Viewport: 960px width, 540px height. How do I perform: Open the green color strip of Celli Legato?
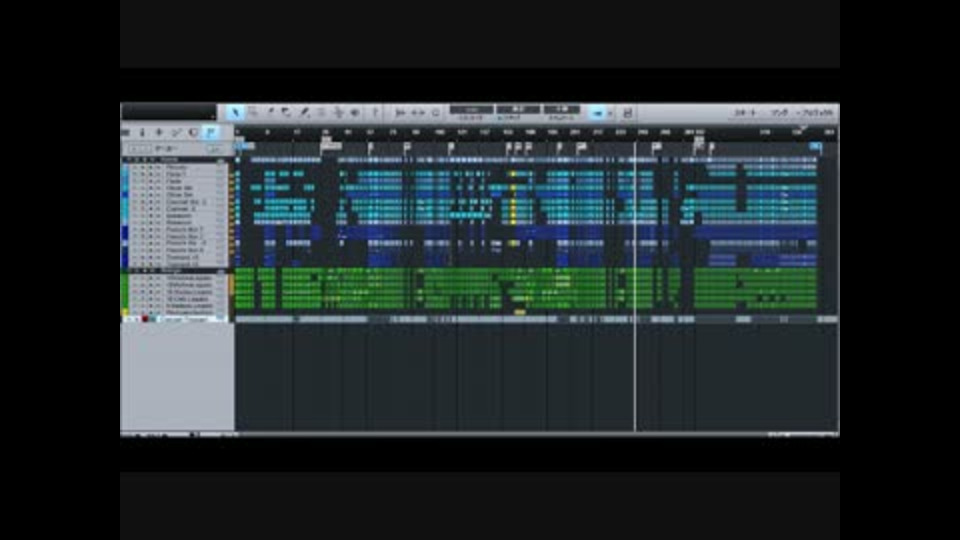pos(125,299)
